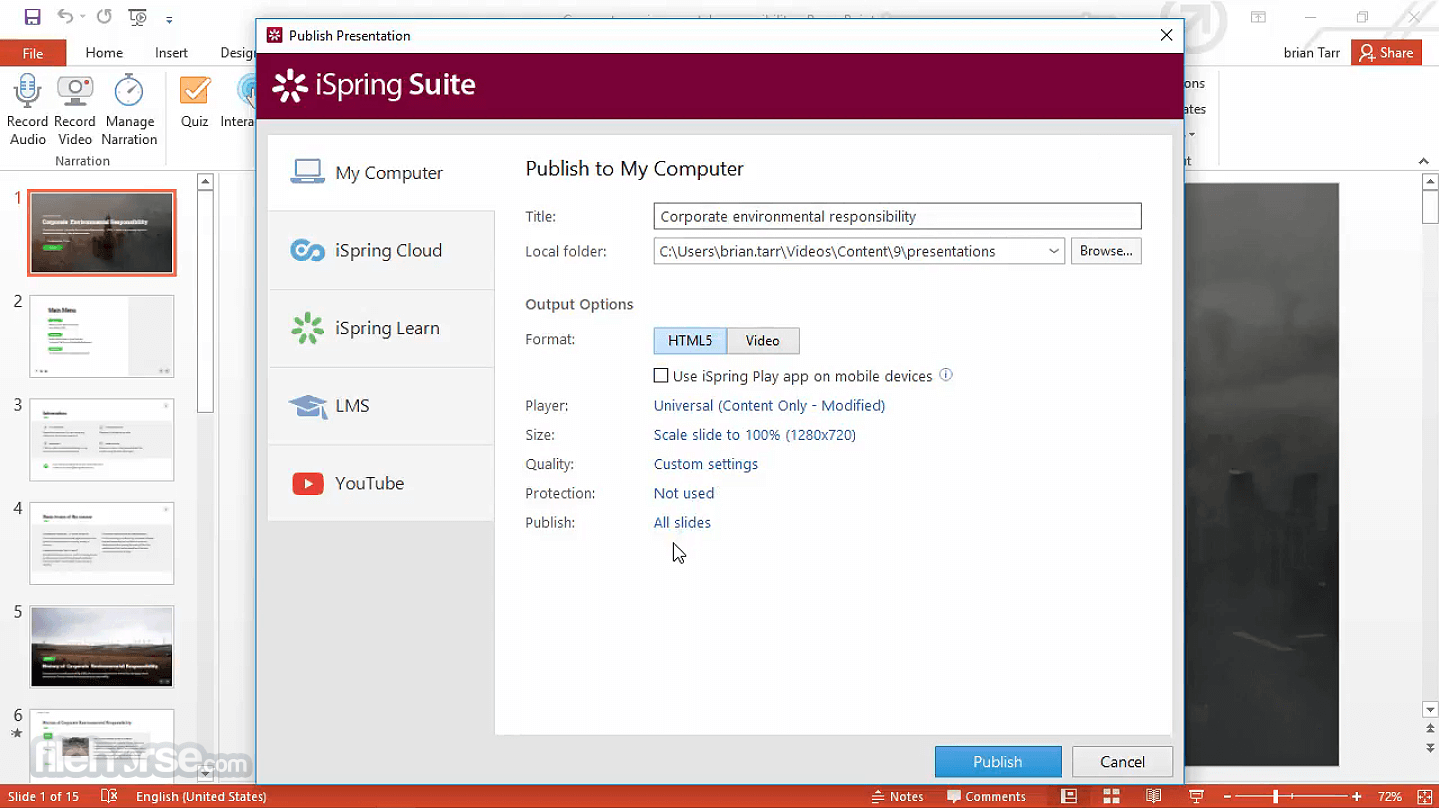Click Scale slide to 100% (1280x720) link
Screen dimensions: 1439x808
click(755, 435)
